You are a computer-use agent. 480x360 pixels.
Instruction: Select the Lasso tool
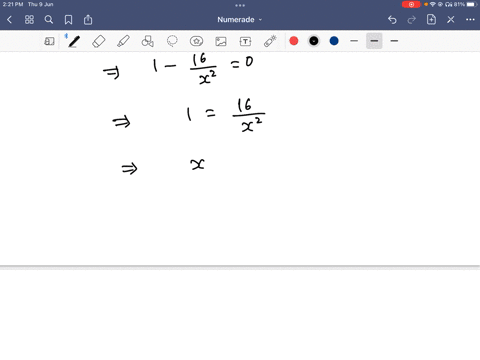coord(172,41)
